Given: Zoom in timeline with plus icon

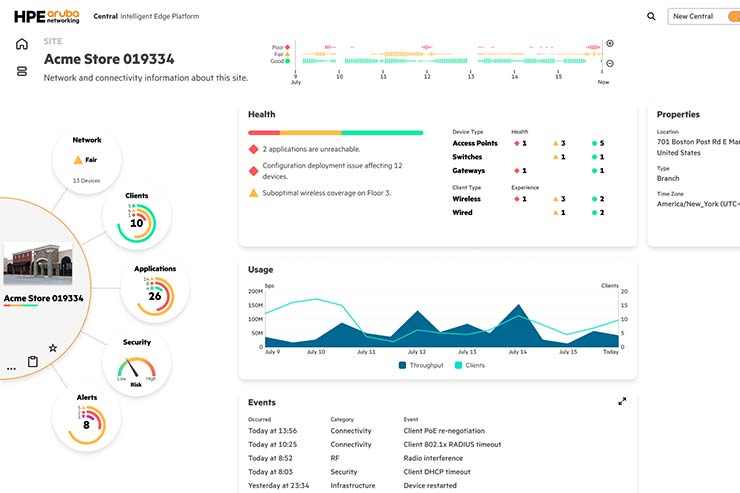Looking at the screenshot, I should click(x=610, y=44).
